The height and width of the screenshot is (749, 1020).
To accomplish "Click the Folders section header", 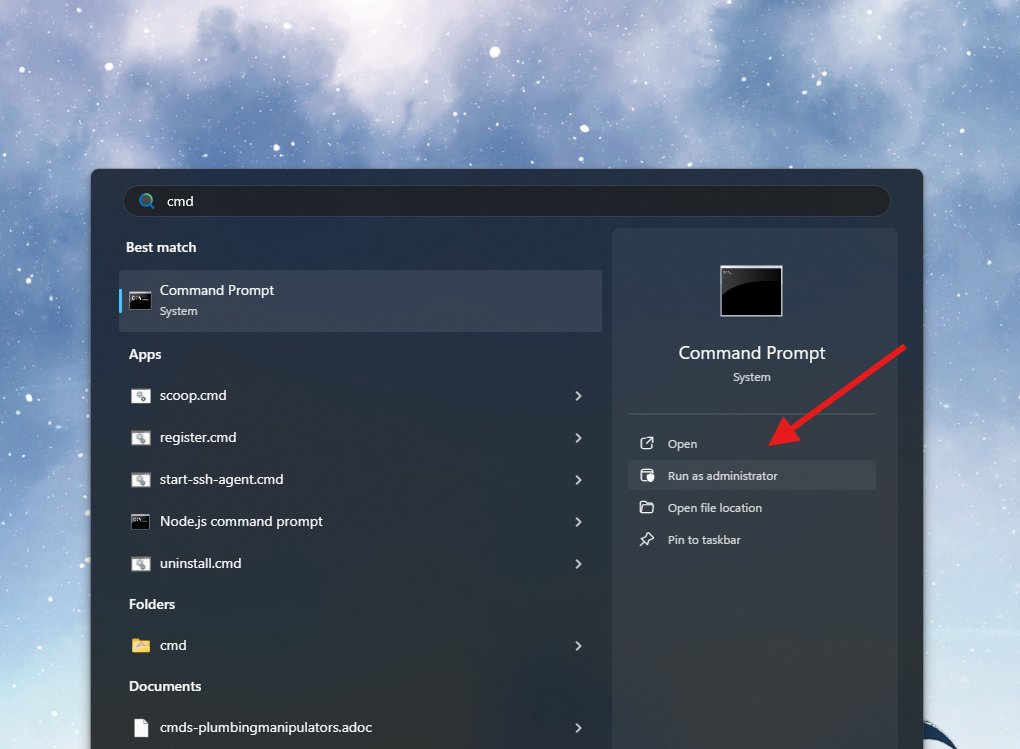I will pos(152,605).
